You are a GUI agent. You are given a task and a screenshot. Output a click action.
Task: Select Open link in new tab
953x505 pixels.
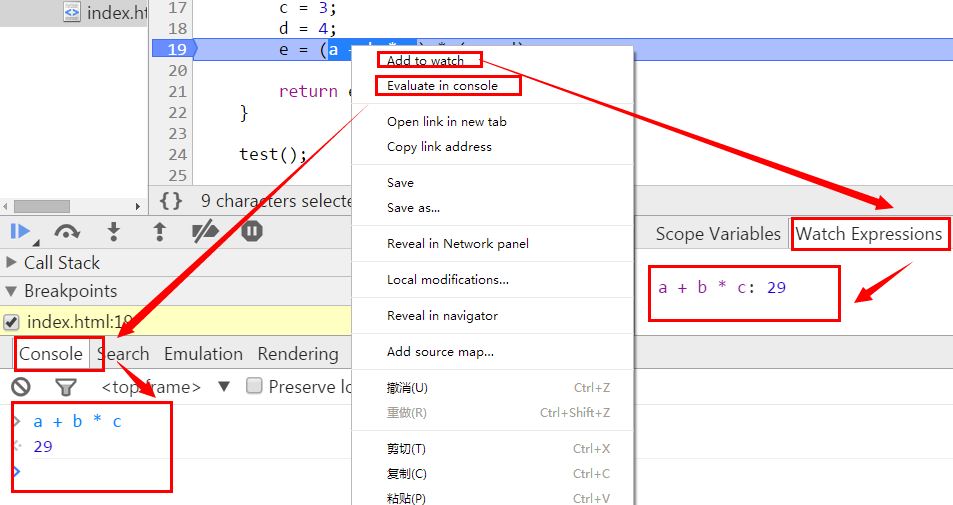pyautogui.click(x=447, y=122)
